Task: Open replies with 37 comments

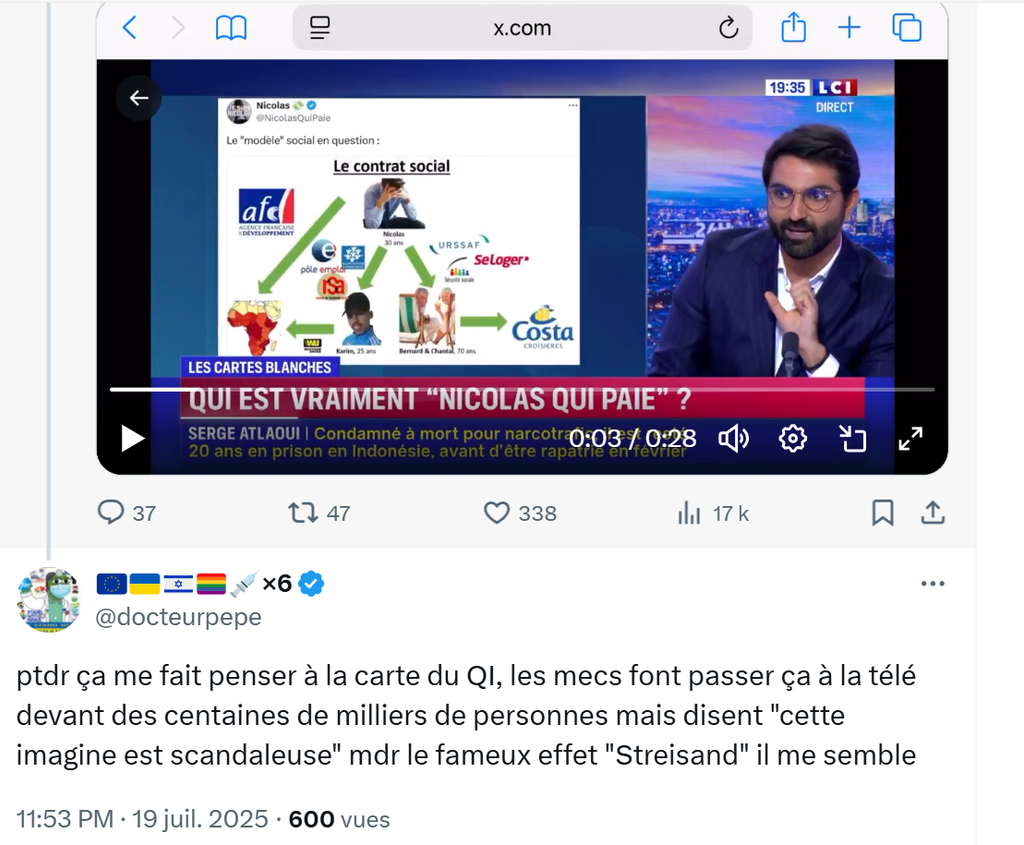Action: 127,513
